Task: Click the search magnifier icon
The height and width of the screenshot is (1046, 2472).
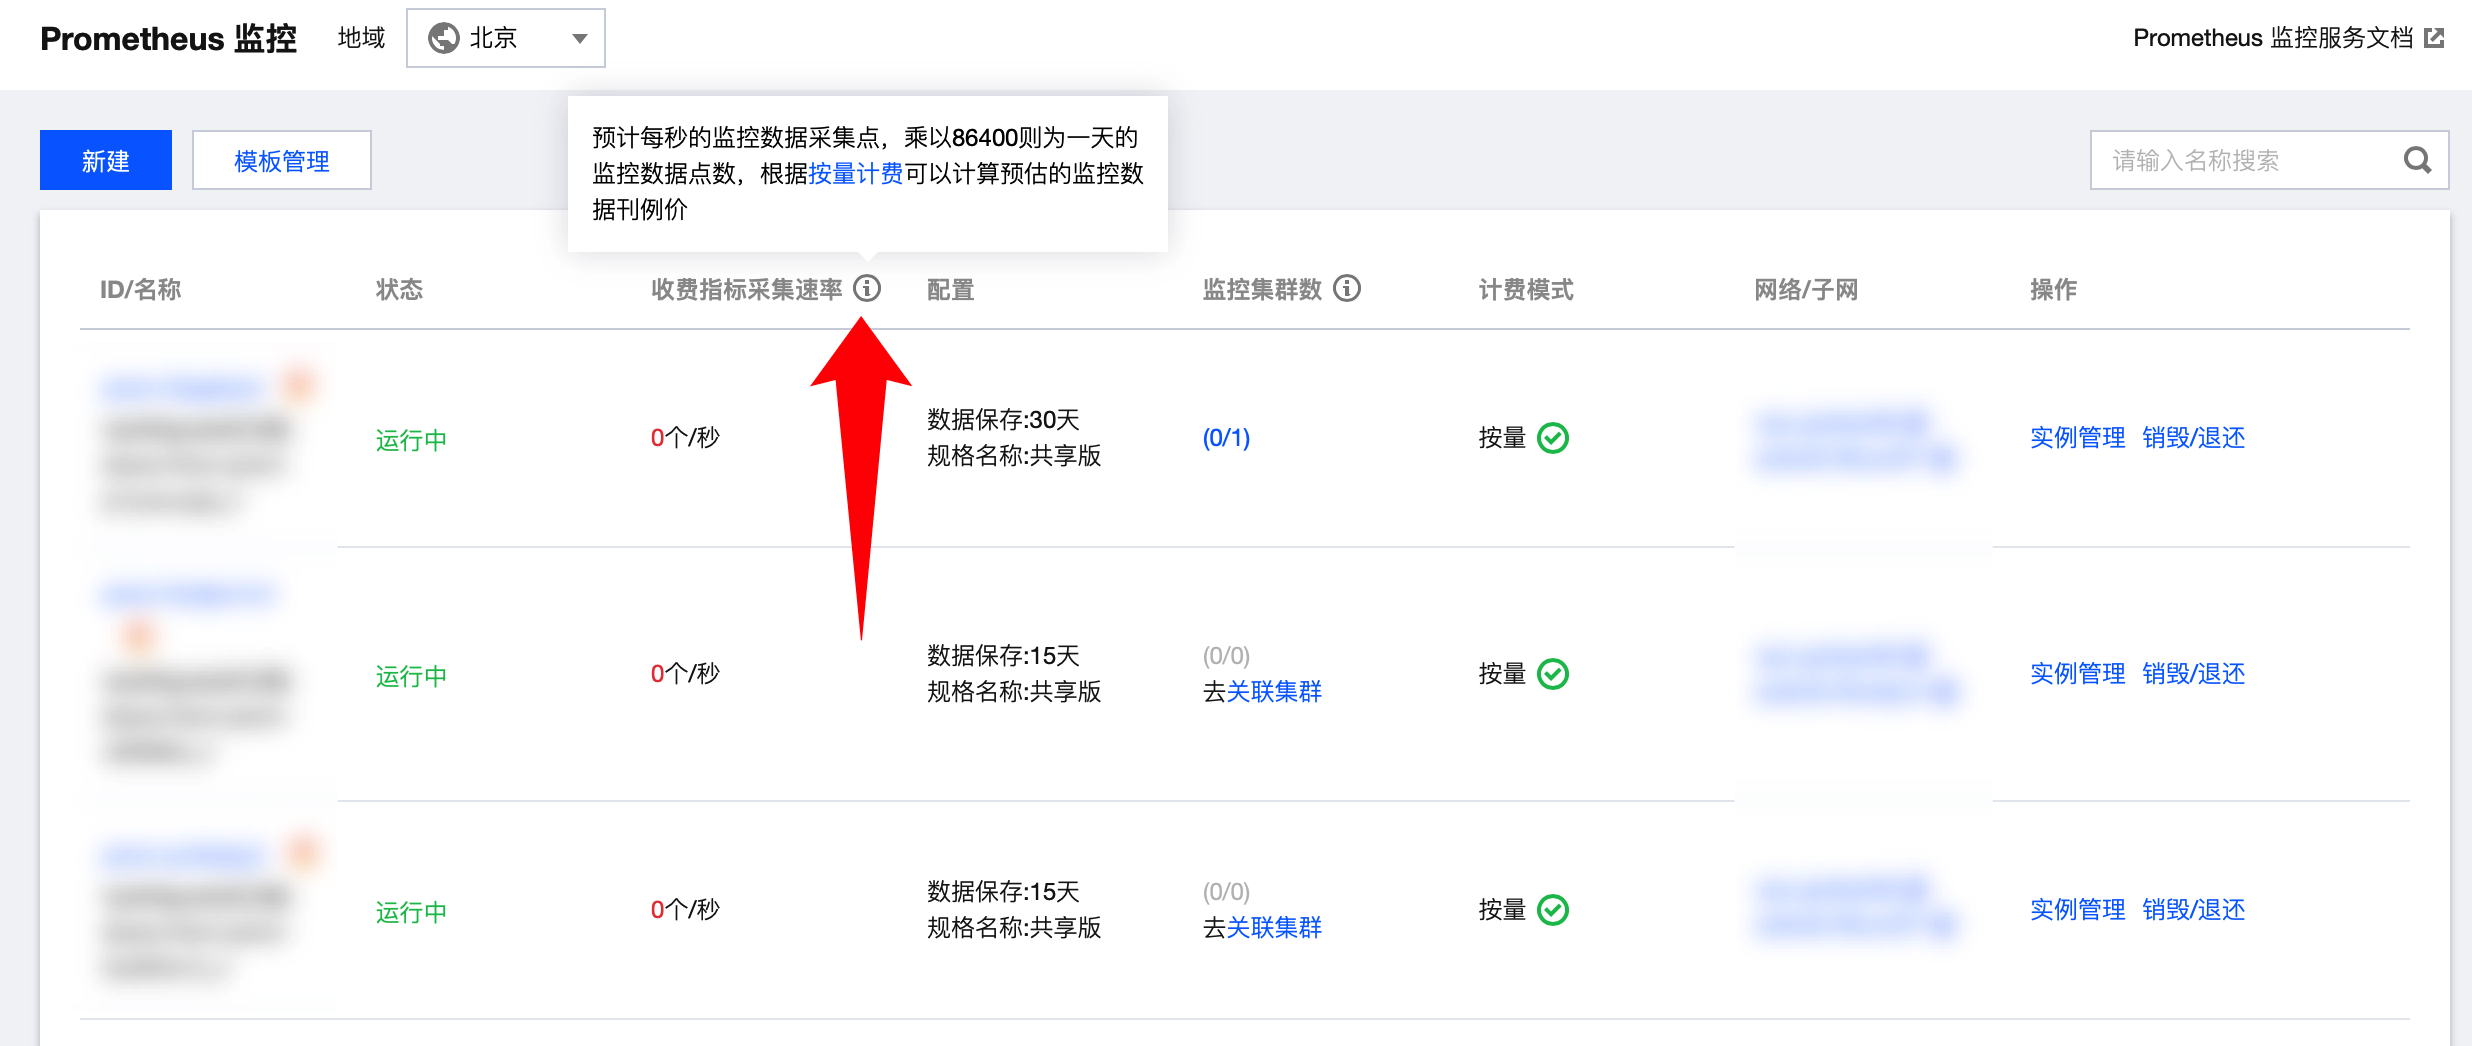Action: coord(2417,160)
